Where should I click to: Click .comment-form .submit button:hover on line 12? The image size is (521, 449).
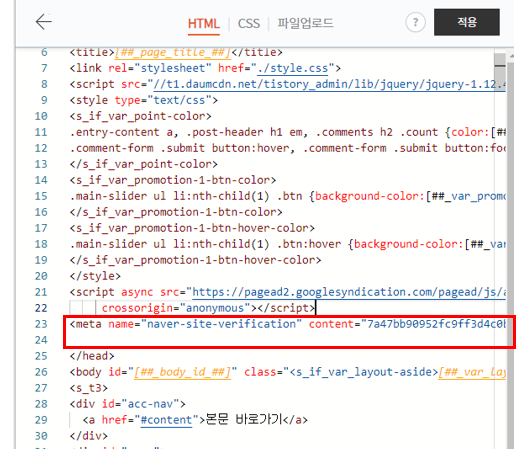point(182,148)
